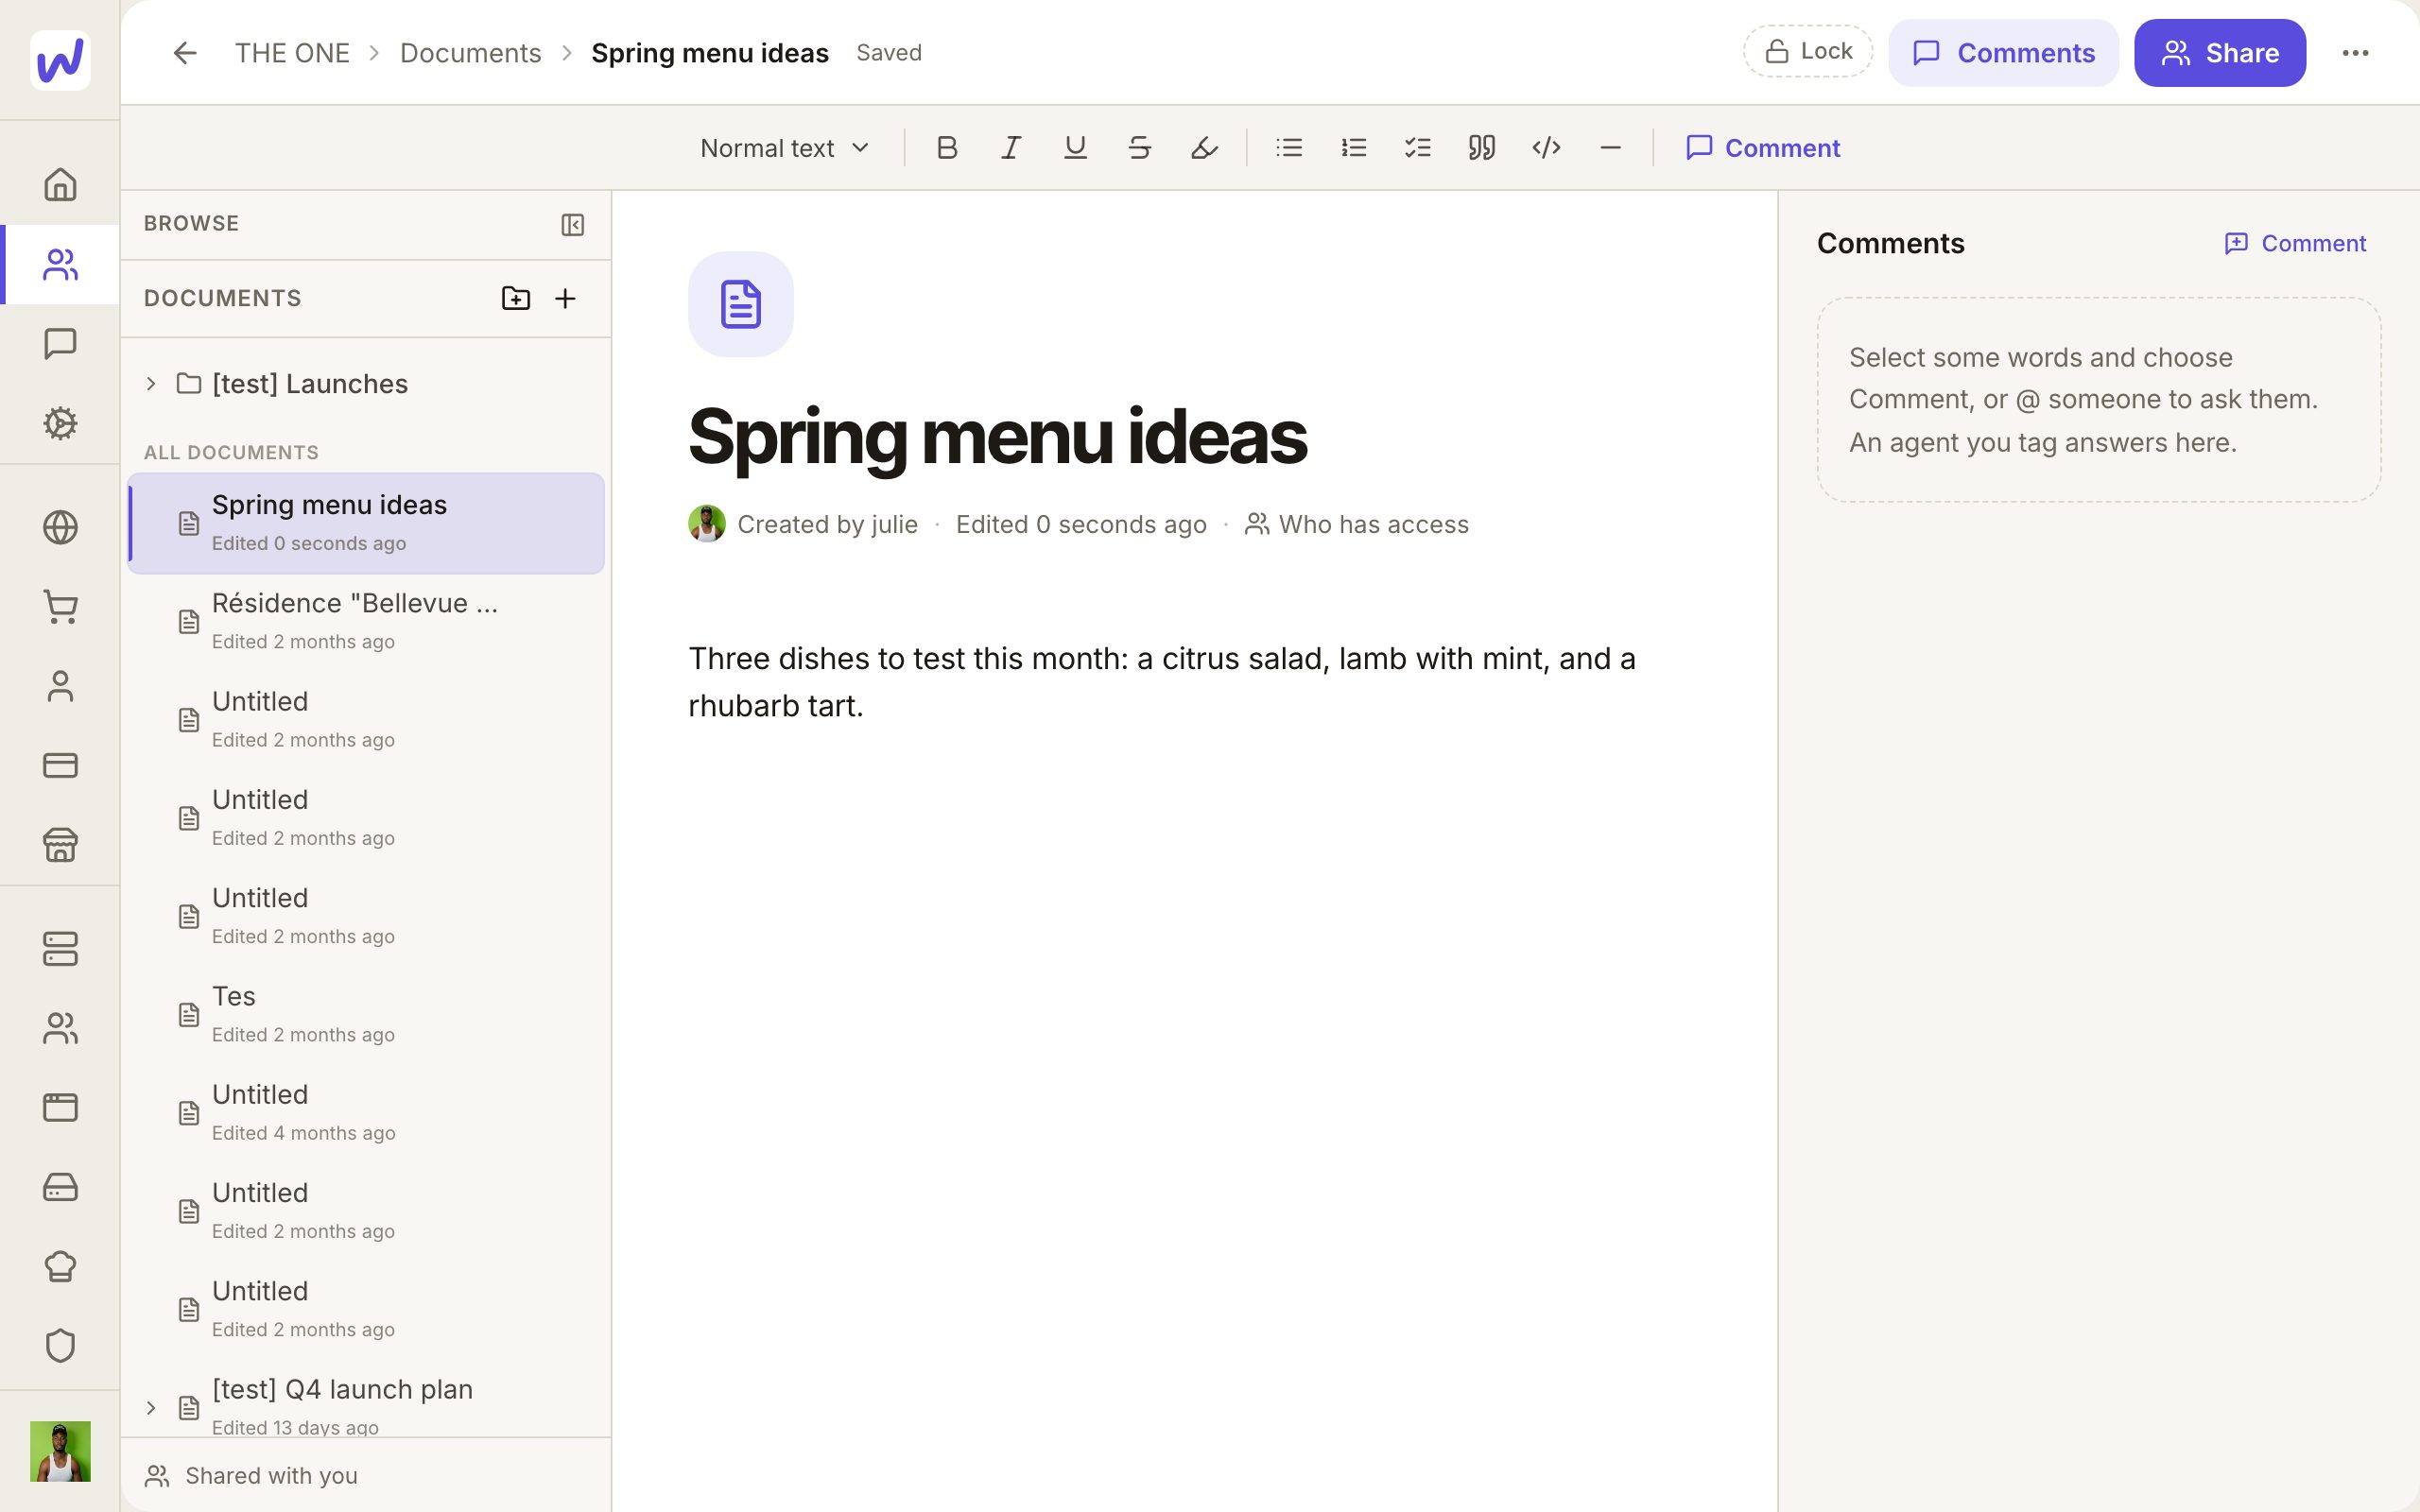Insert a blockquote
2420x1512 pixels.
[1481, 148]
